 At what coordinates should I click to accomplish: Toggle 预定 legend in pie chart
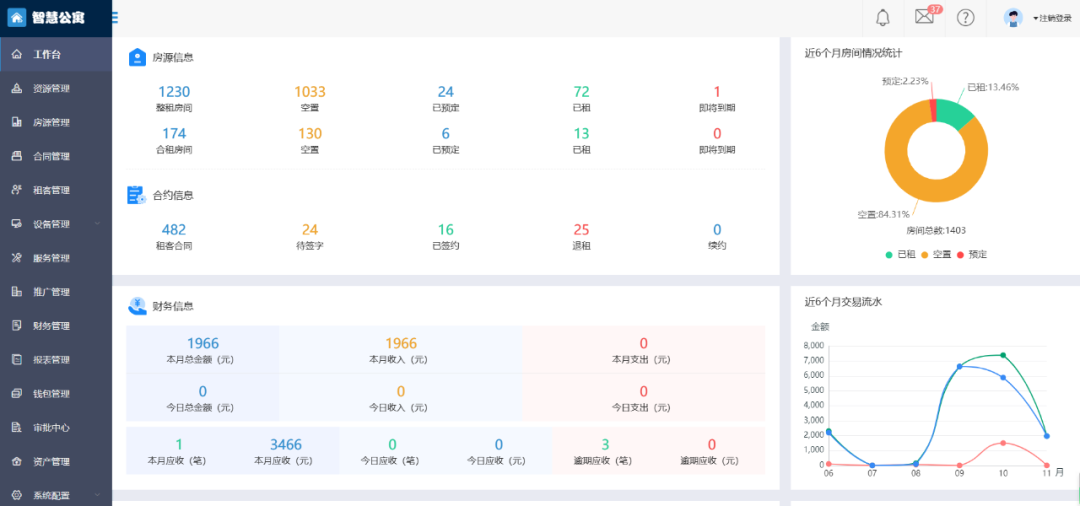coord(972,254)
